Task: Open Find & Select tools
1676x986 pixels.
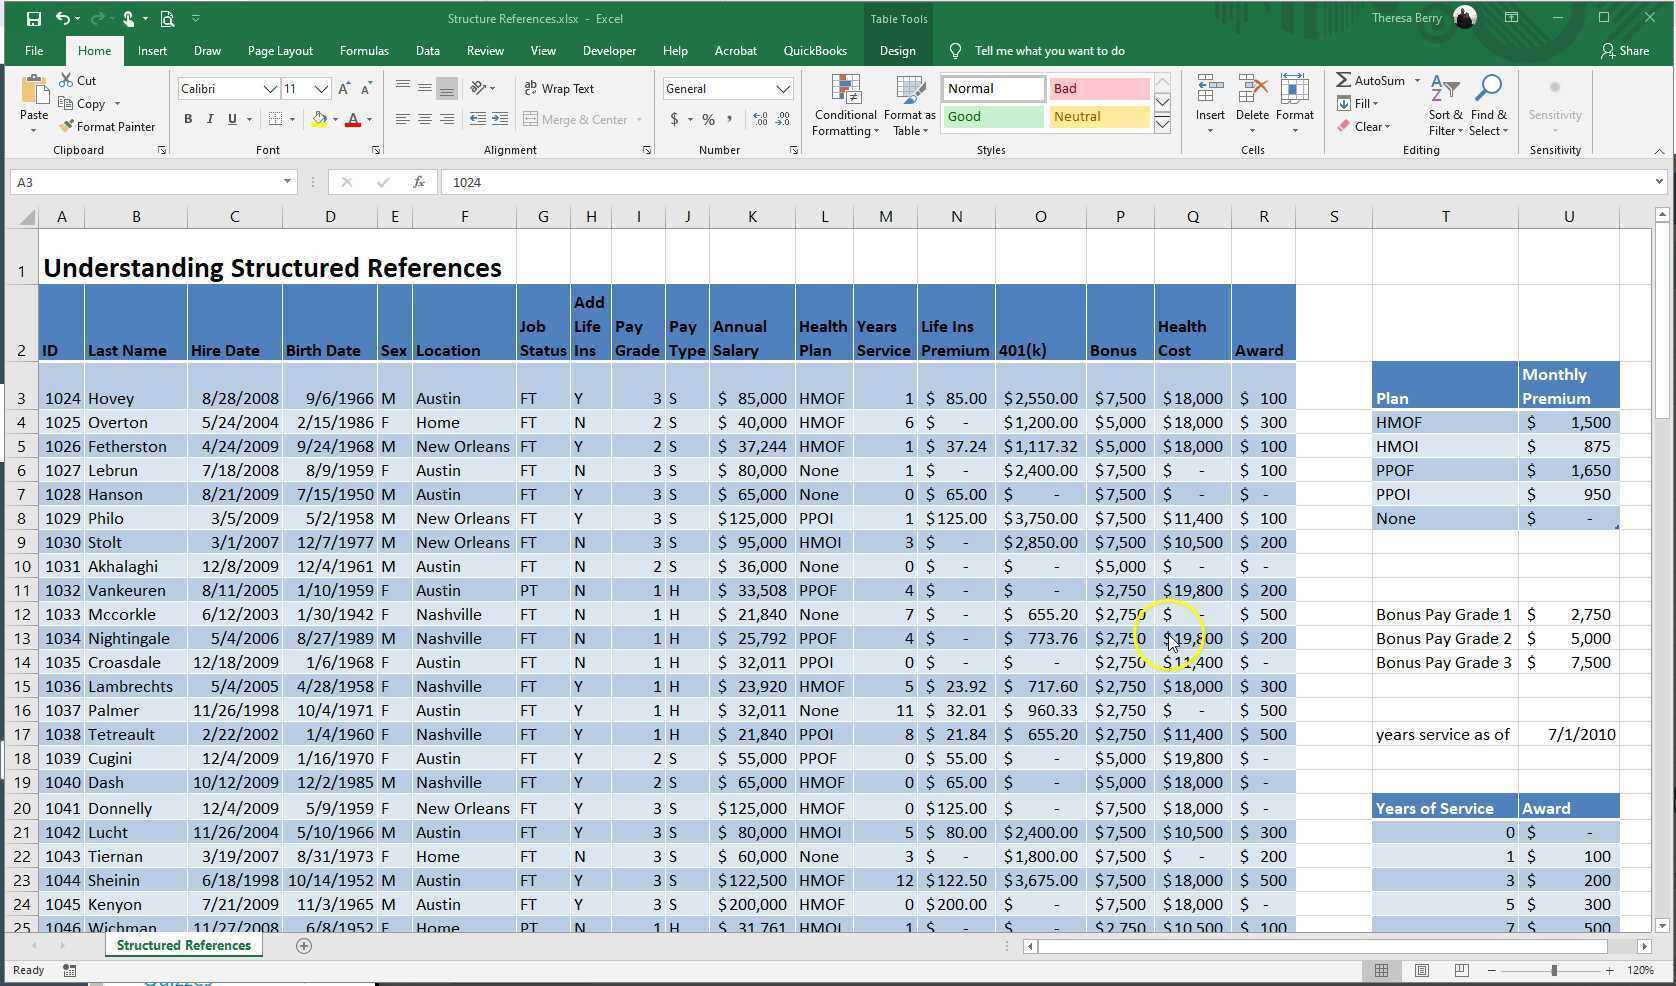Action: pyautogui.click(x=1489, y=103)
